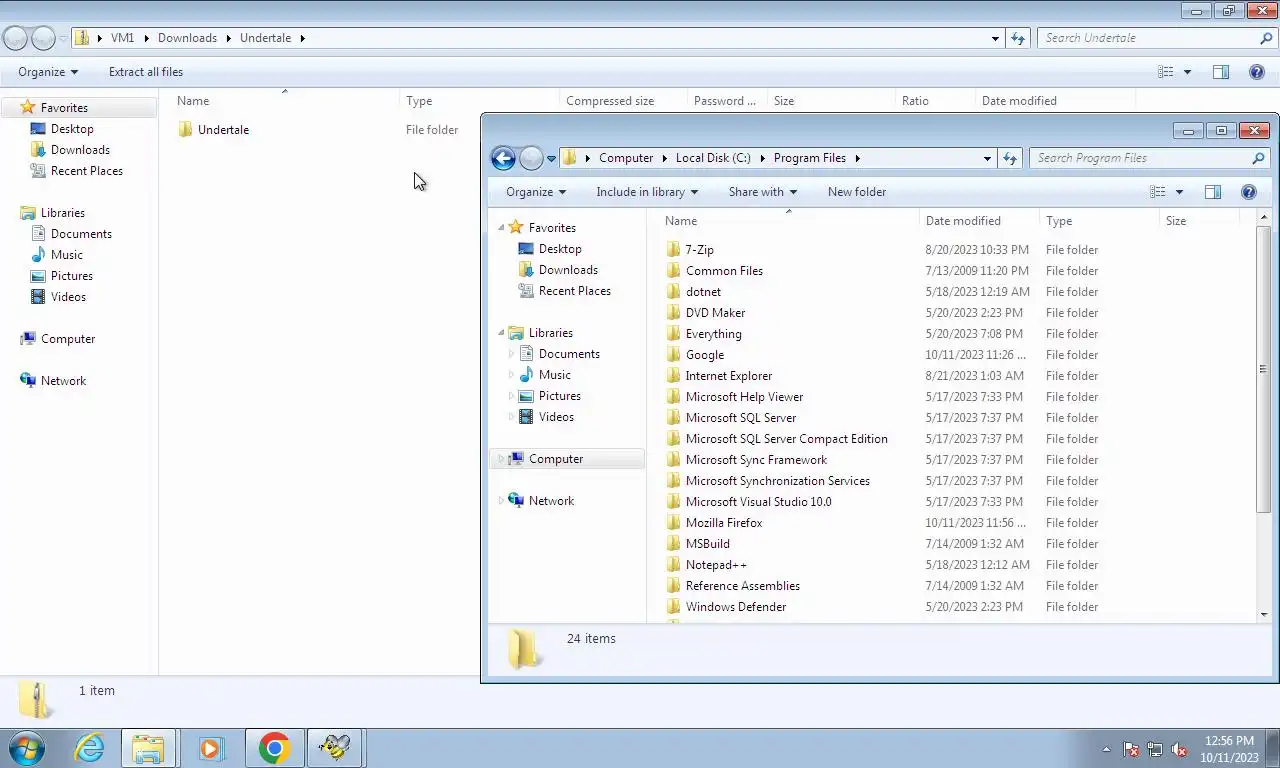Click the Action Center flag tray icon
Image resolution: width=1280 pixels, height=768 pixels.
(1131, 749)
